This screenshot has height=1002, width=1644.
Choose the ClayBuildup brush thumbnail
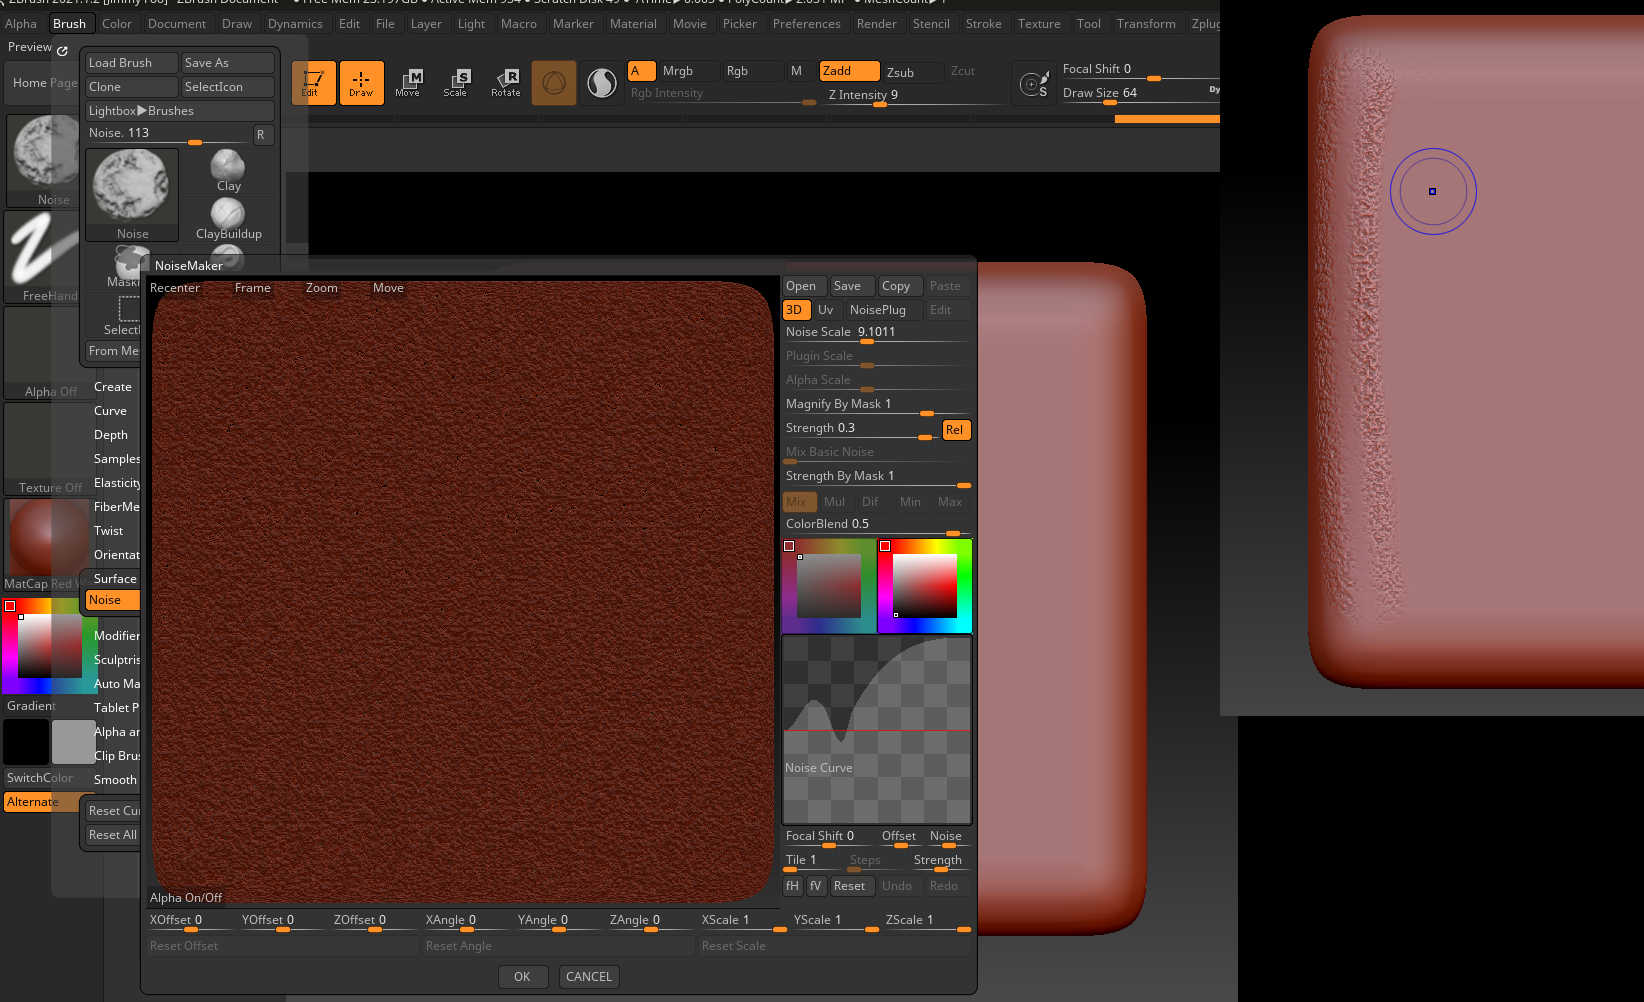(x=228, y=218)
